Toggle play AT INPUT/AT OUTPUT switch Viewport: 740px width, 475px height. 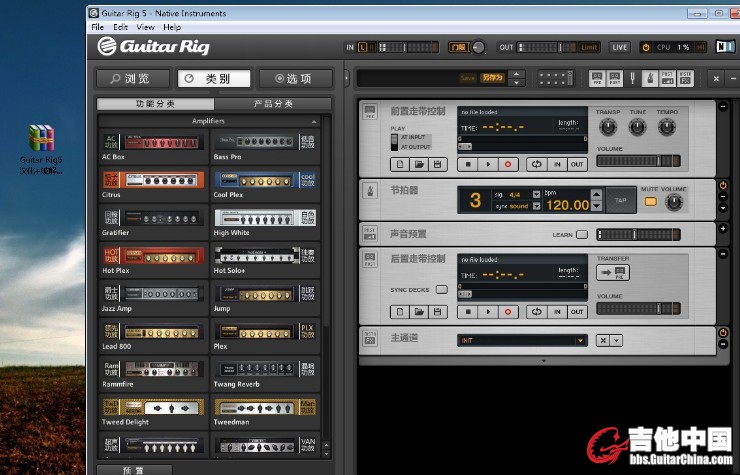tap(394, 142)
